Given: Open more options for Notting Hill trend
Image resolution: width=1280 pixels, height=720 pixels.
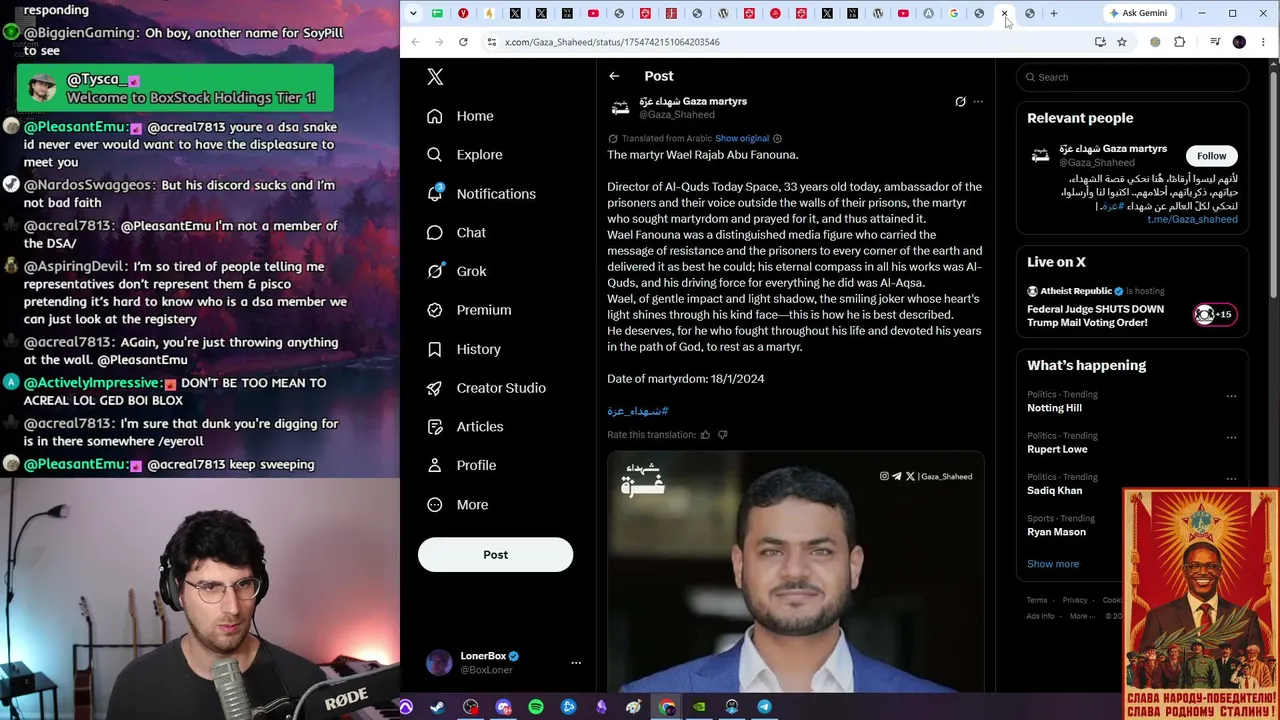Looking at the screenshot, I should click(x=1231, y=396).
